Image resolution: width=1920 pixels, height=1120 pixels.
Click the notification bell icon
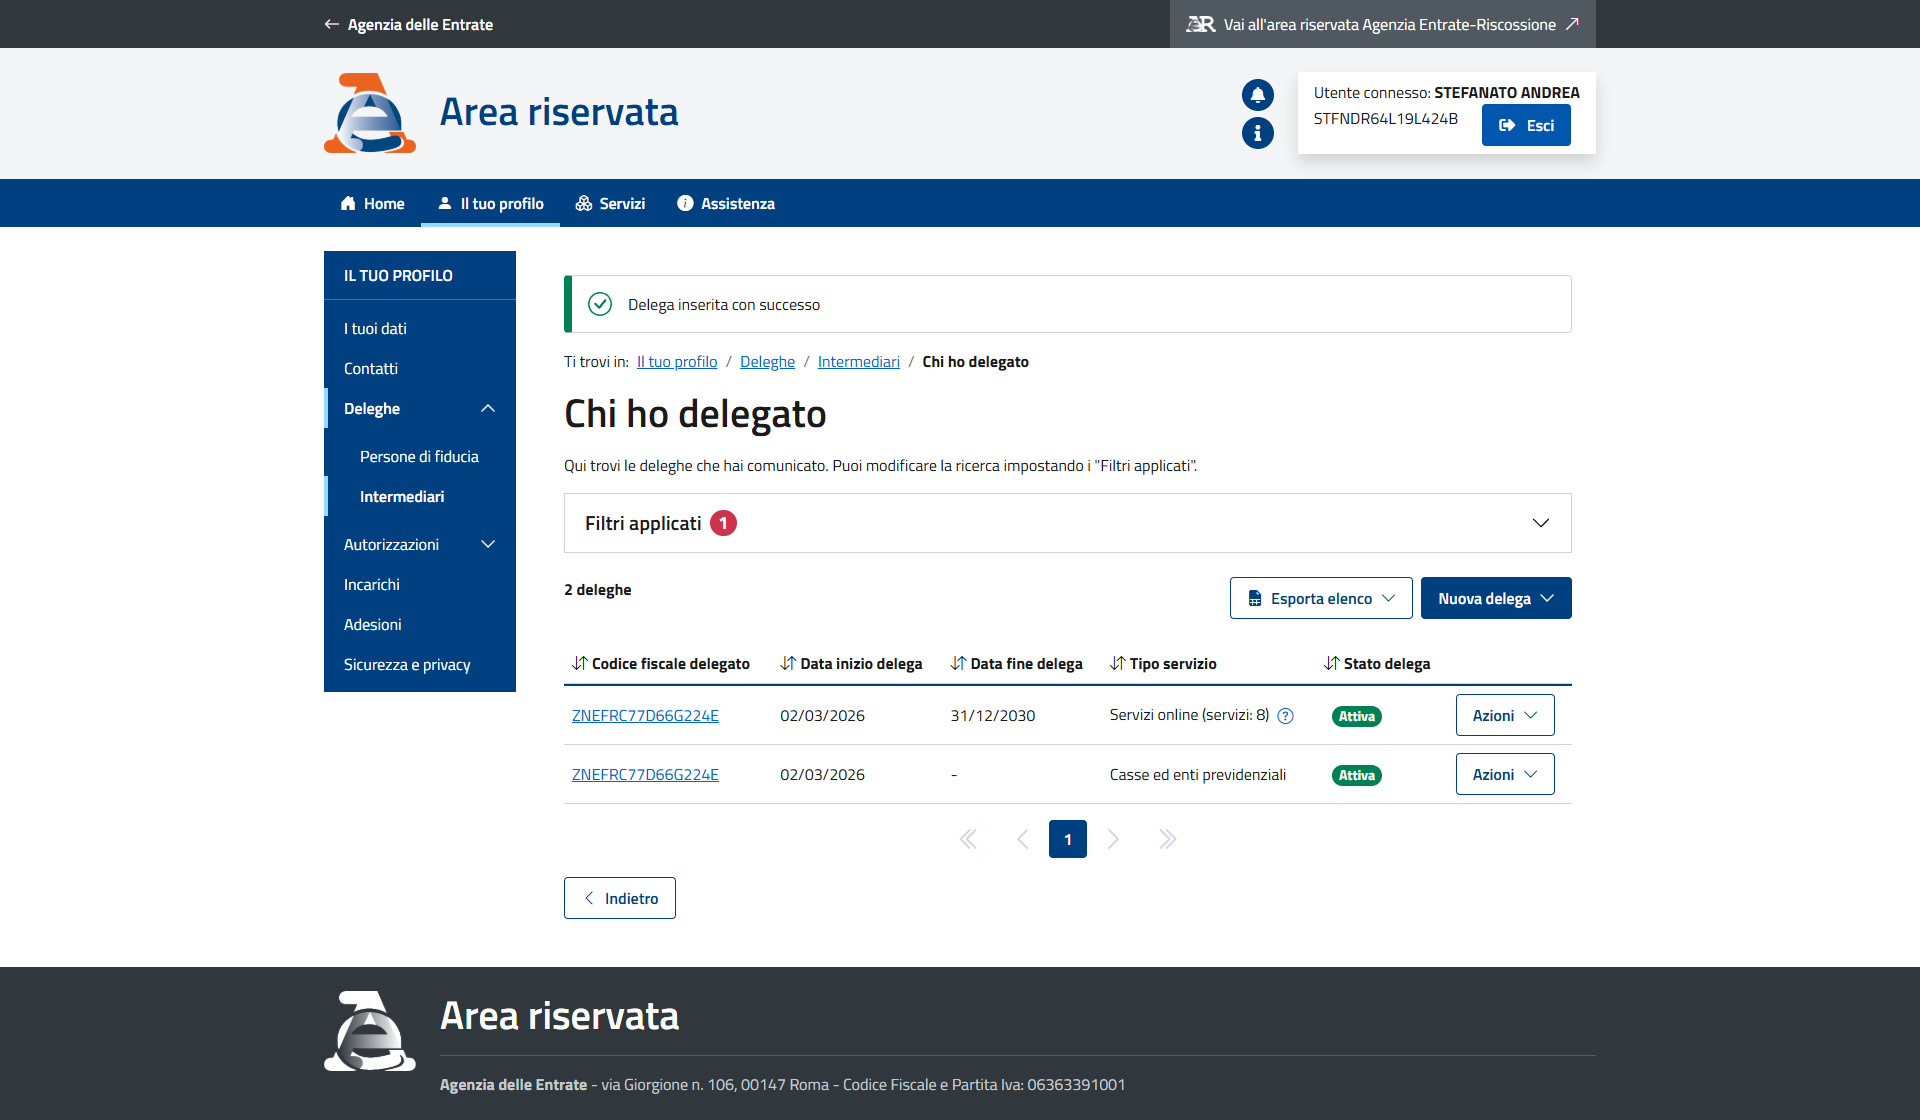(1257, 95)
